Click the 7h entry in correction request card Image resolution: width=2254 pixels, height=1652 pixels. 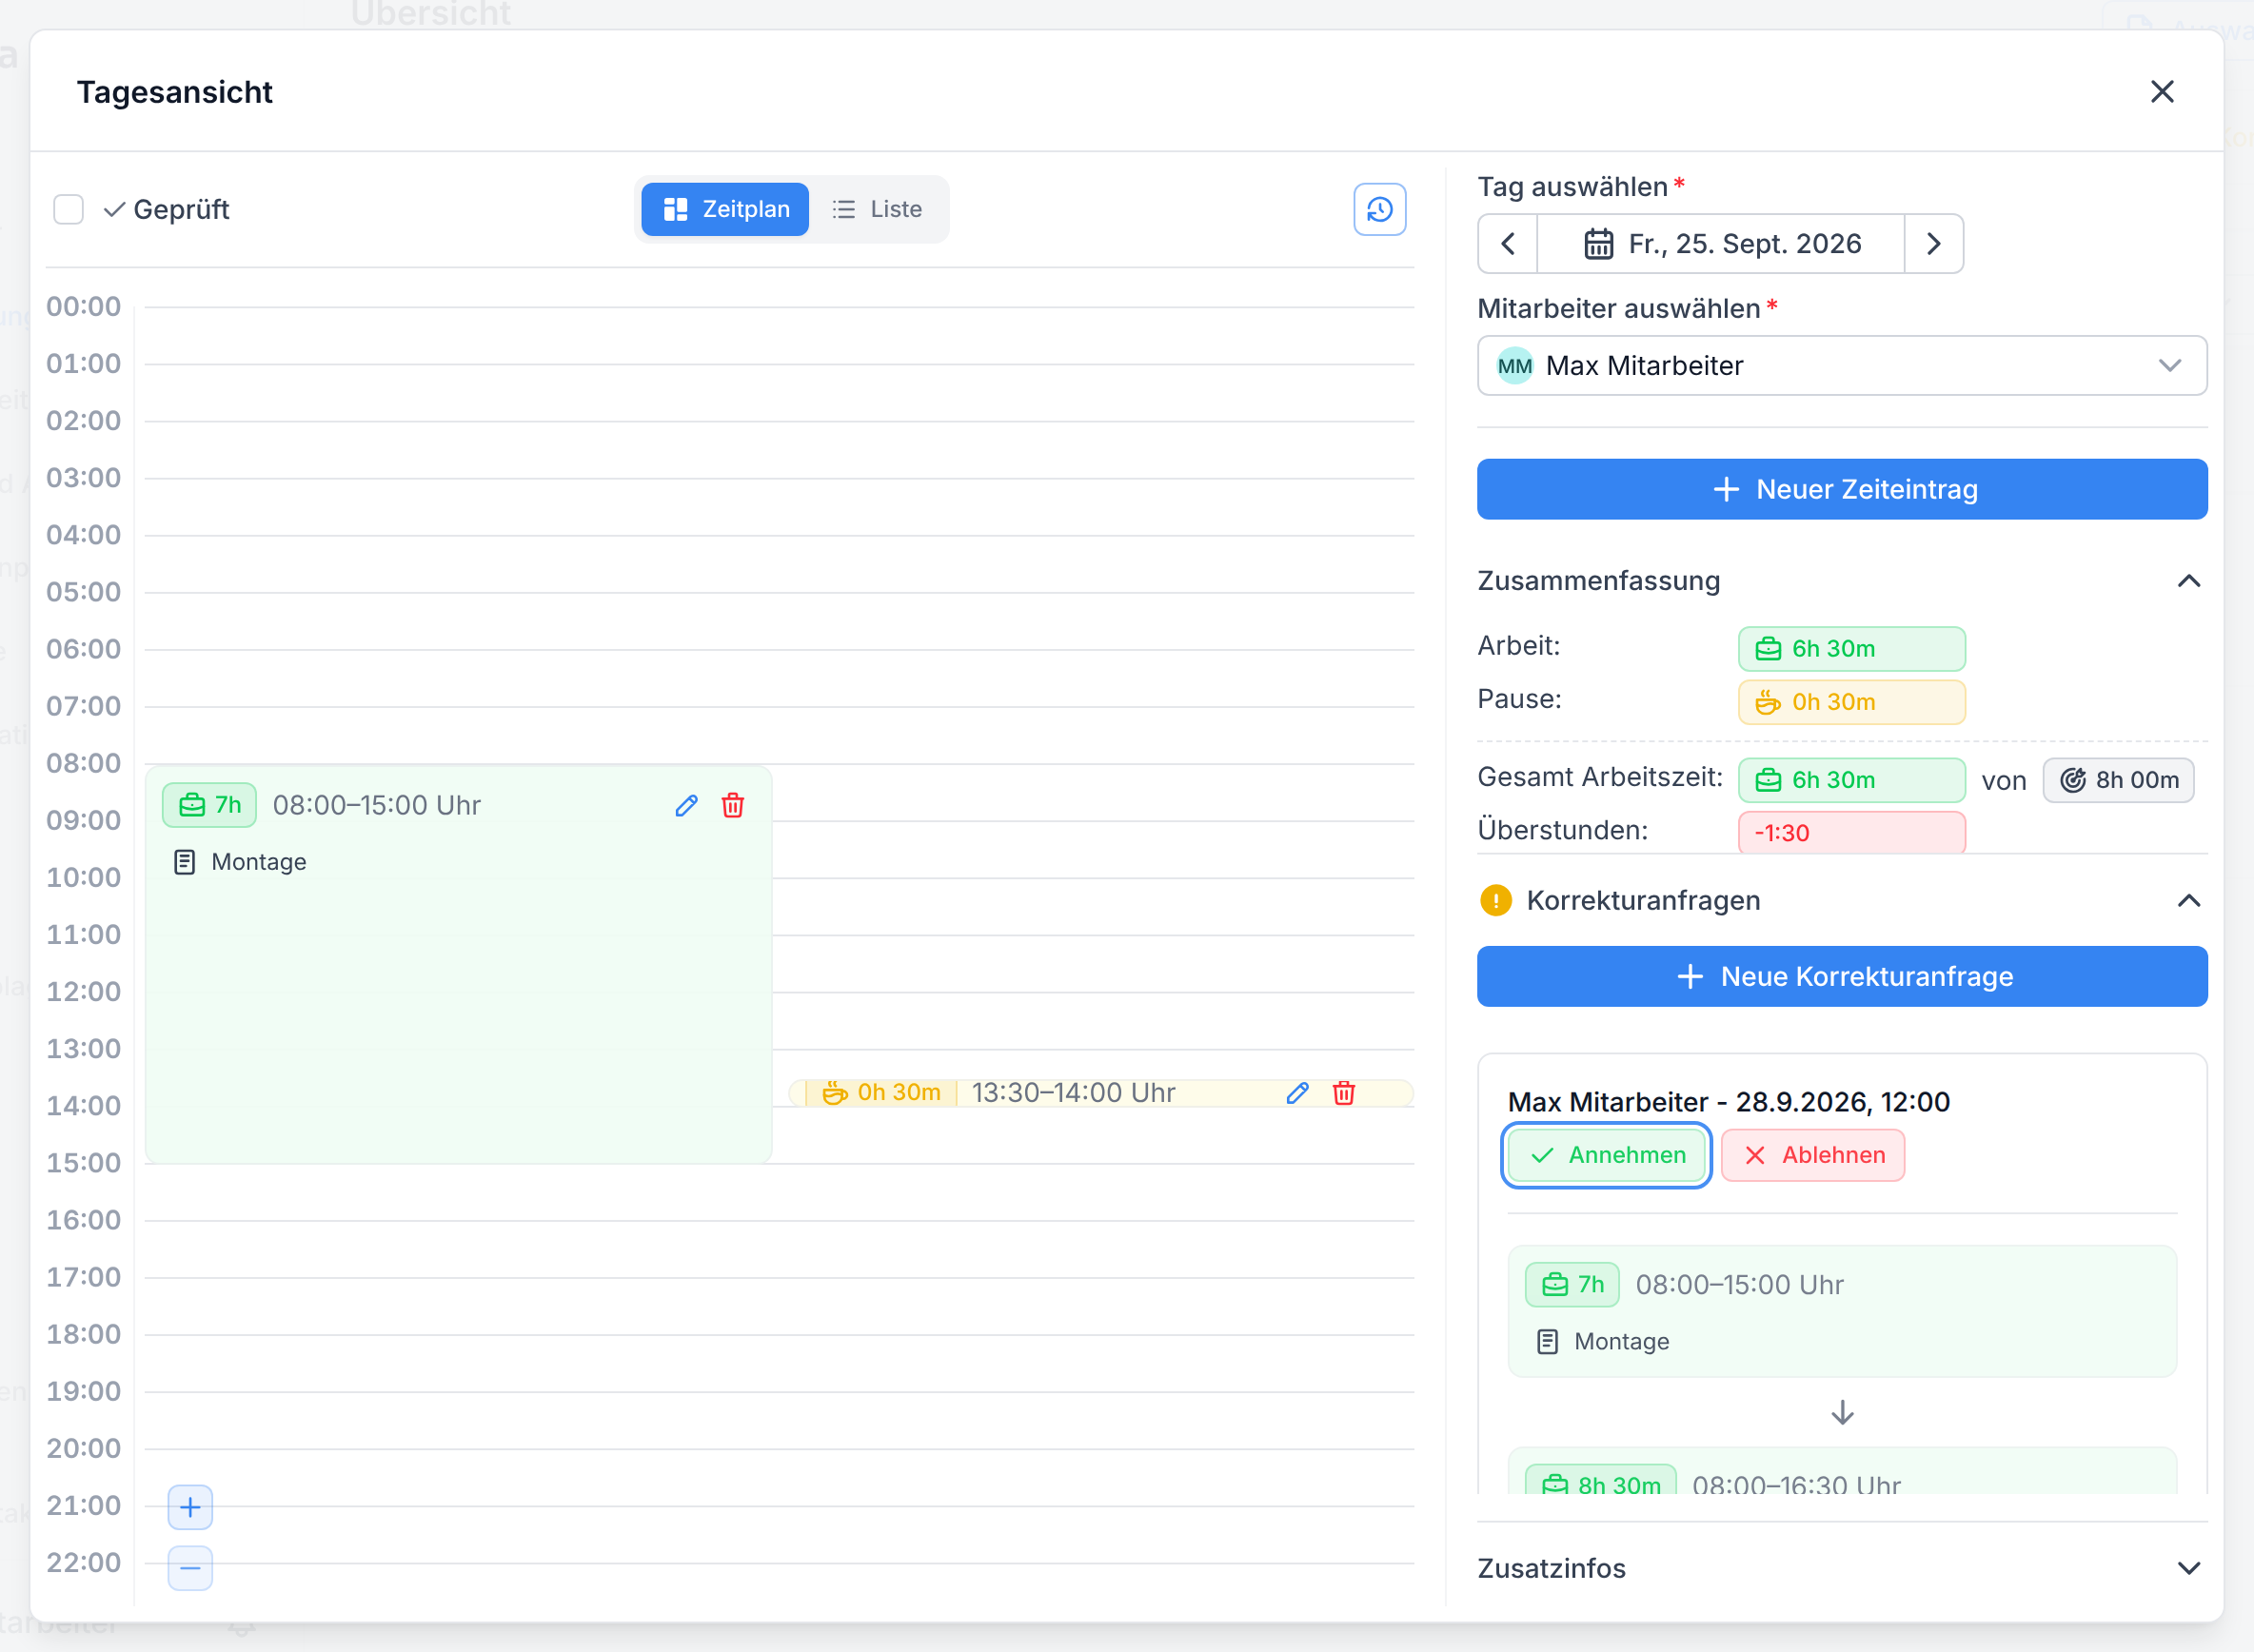point(1842,1311)
